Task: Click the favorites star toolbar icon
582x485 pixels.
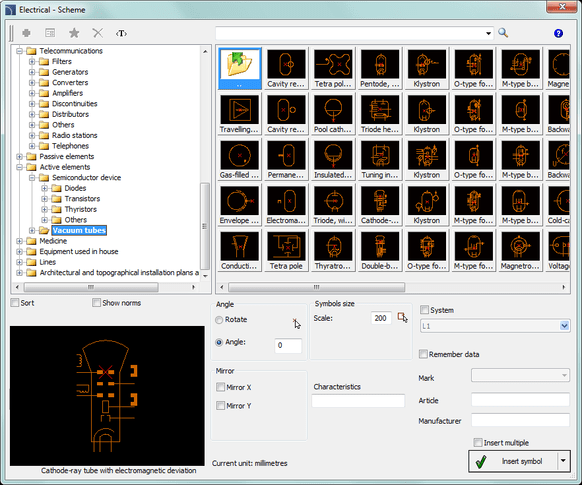Action: tap(74, 33)
